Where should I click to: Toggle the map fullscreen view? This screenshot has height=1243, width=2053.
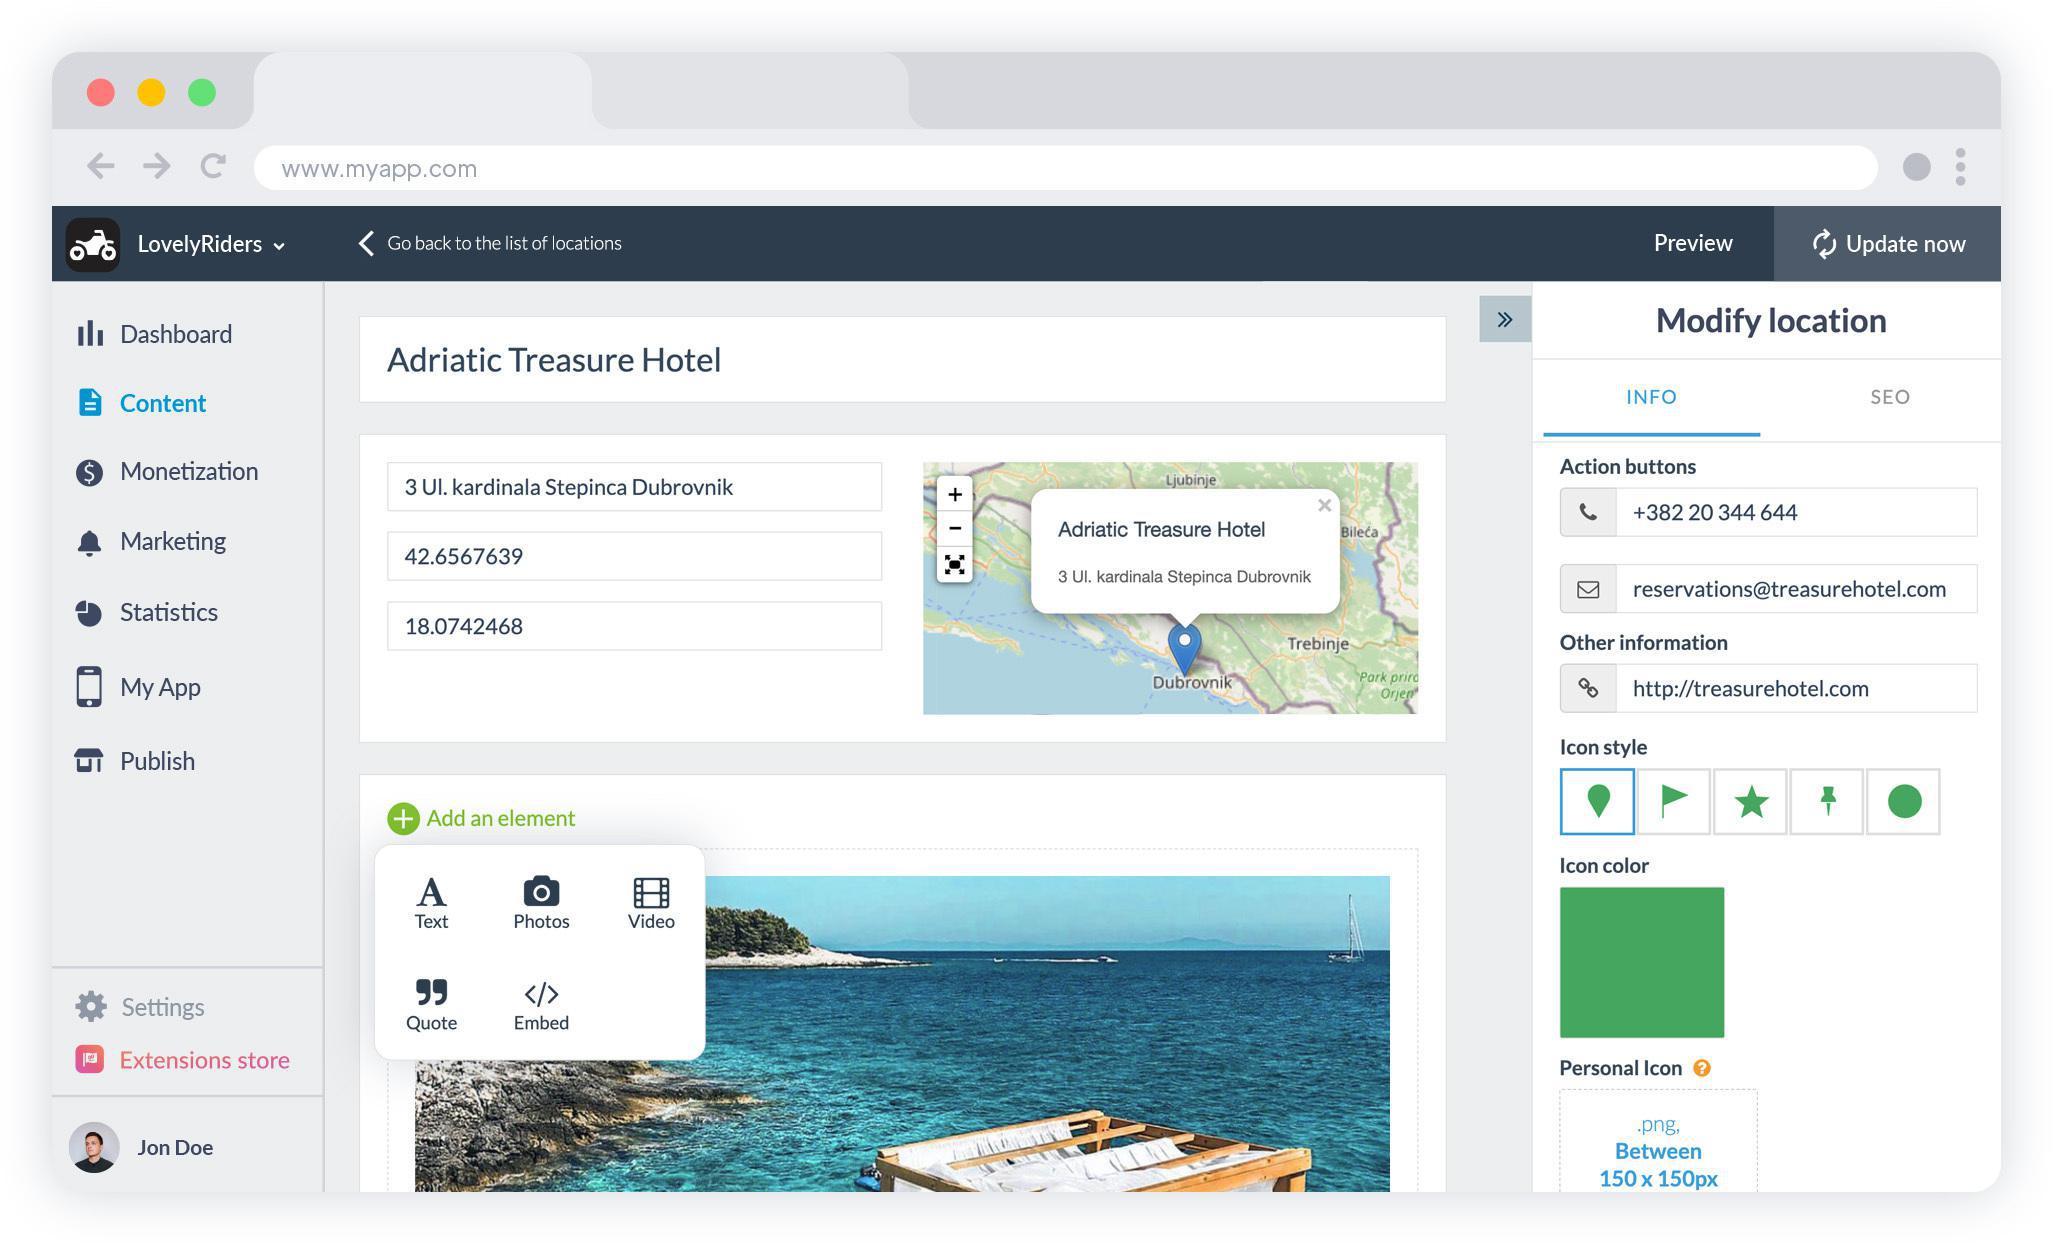coord(955,565)
